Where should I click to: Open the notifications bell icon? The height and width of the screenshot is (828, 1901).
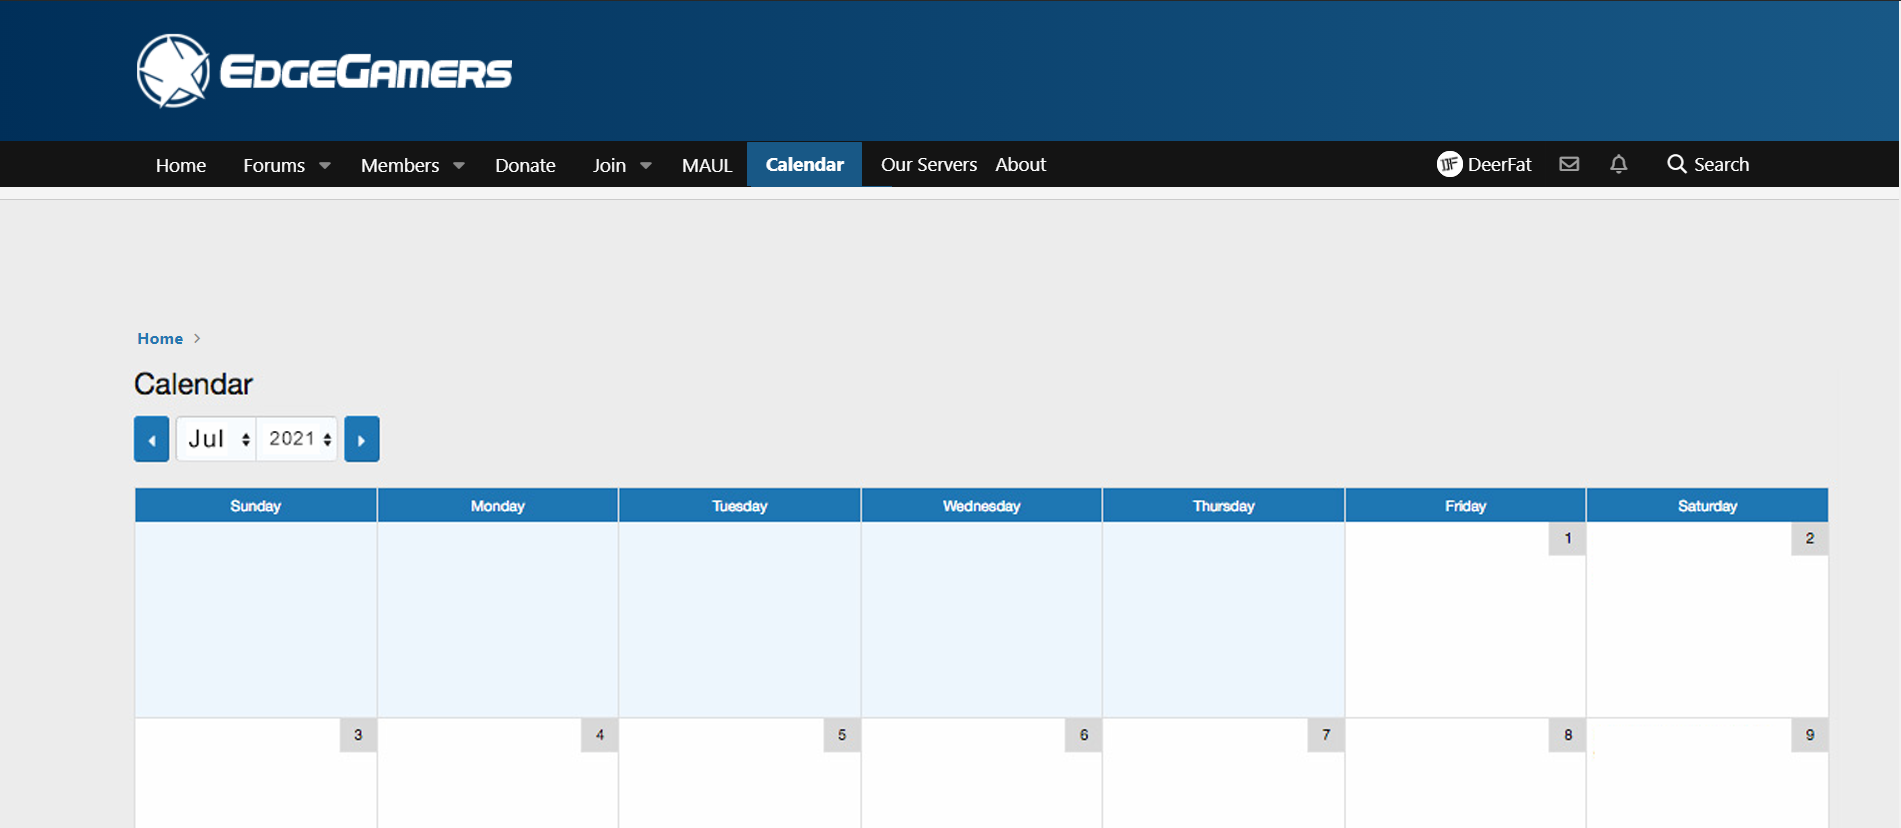[1618, 164]
